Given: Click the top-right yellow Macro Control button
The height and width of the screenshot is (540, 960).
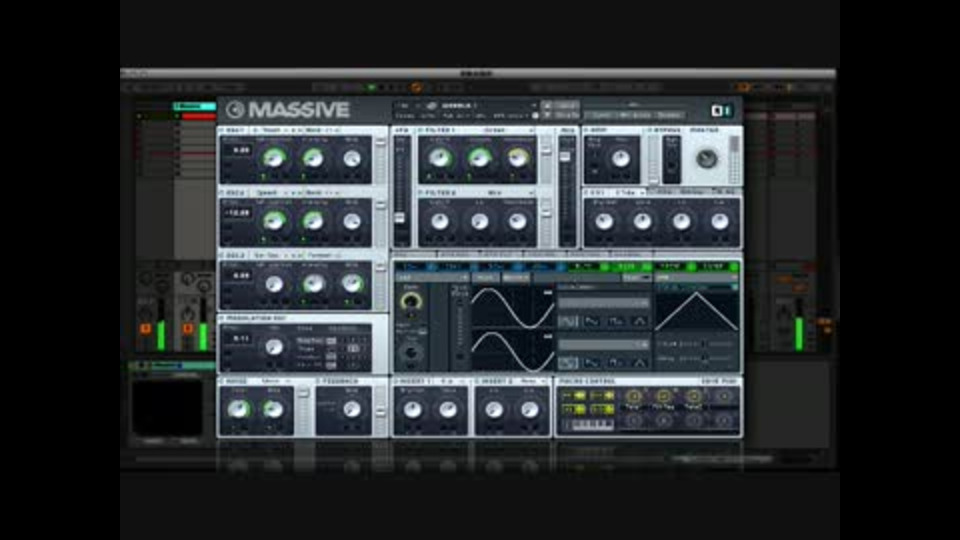Looking at the screenshot, I should point(602,396).
